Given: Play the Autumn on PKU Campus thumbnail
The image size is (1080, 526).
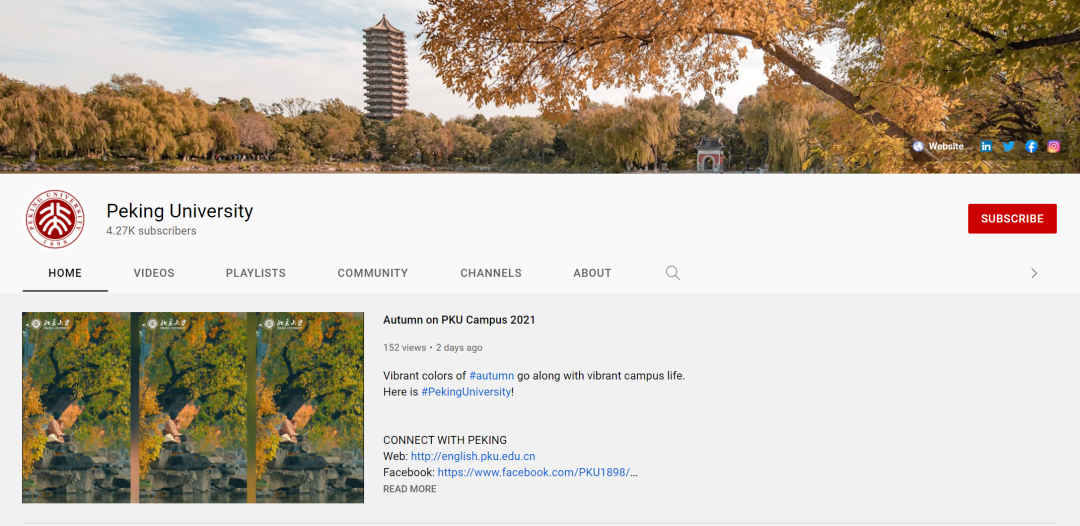Looking at the screenshot, I should click(193, 408).
